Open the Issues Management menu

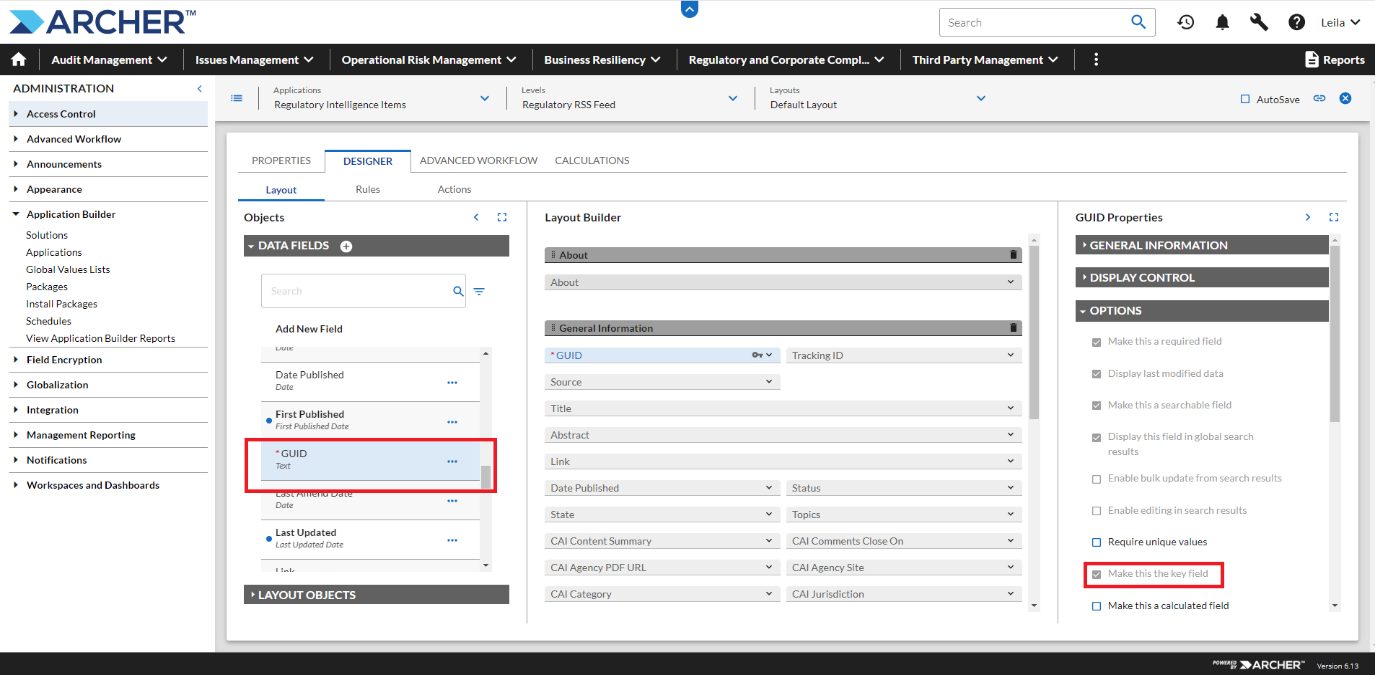point(254,60)
